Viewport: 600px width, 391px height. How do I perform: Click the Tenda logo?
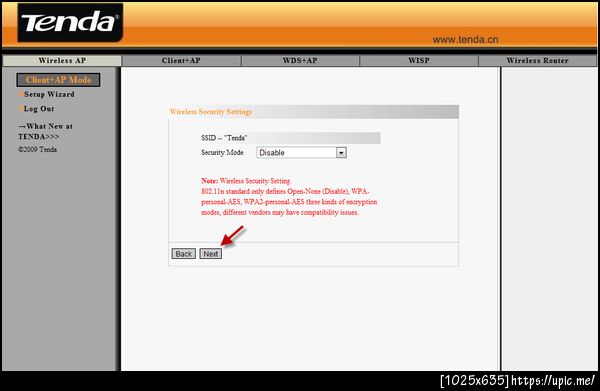click(70, 22)
